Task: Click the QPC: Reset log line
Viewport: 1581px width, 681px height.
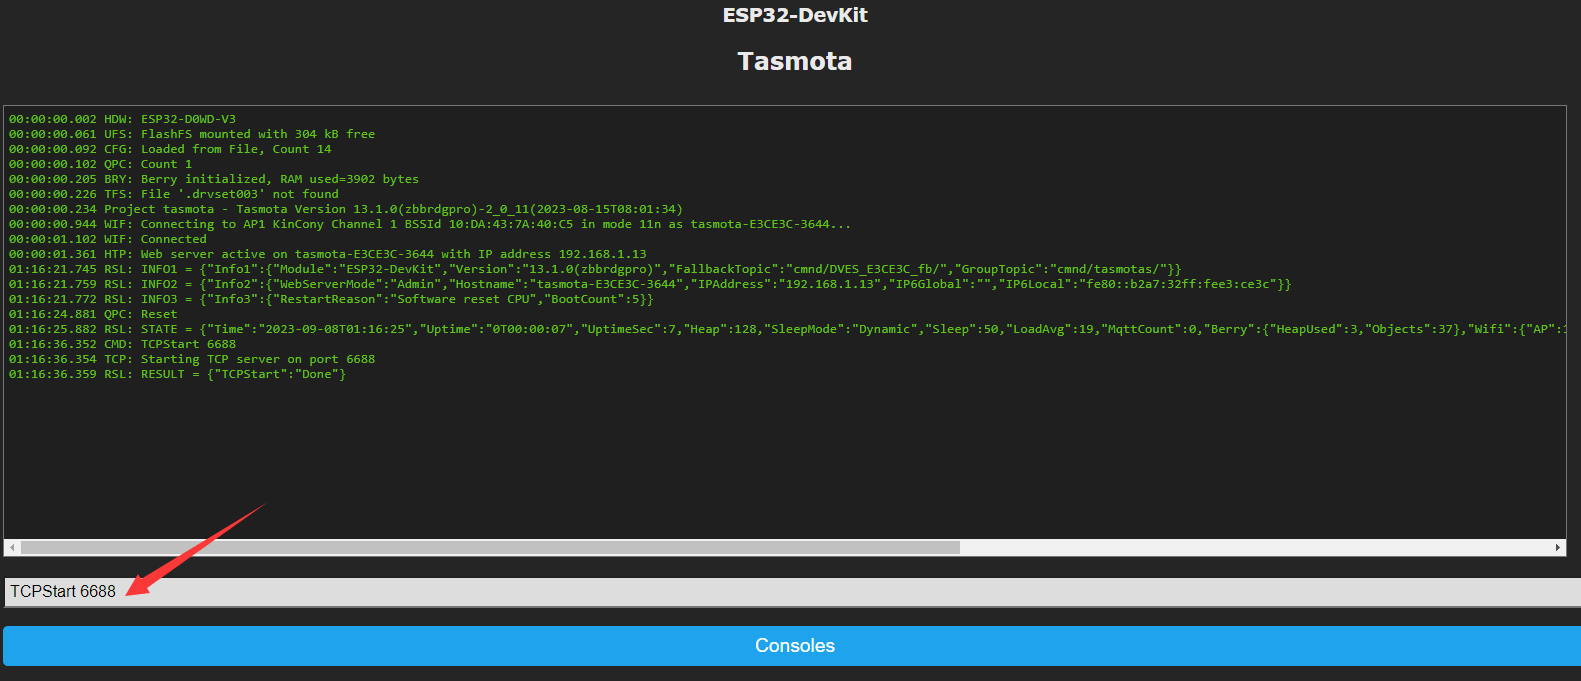Action: coord(93,314)
